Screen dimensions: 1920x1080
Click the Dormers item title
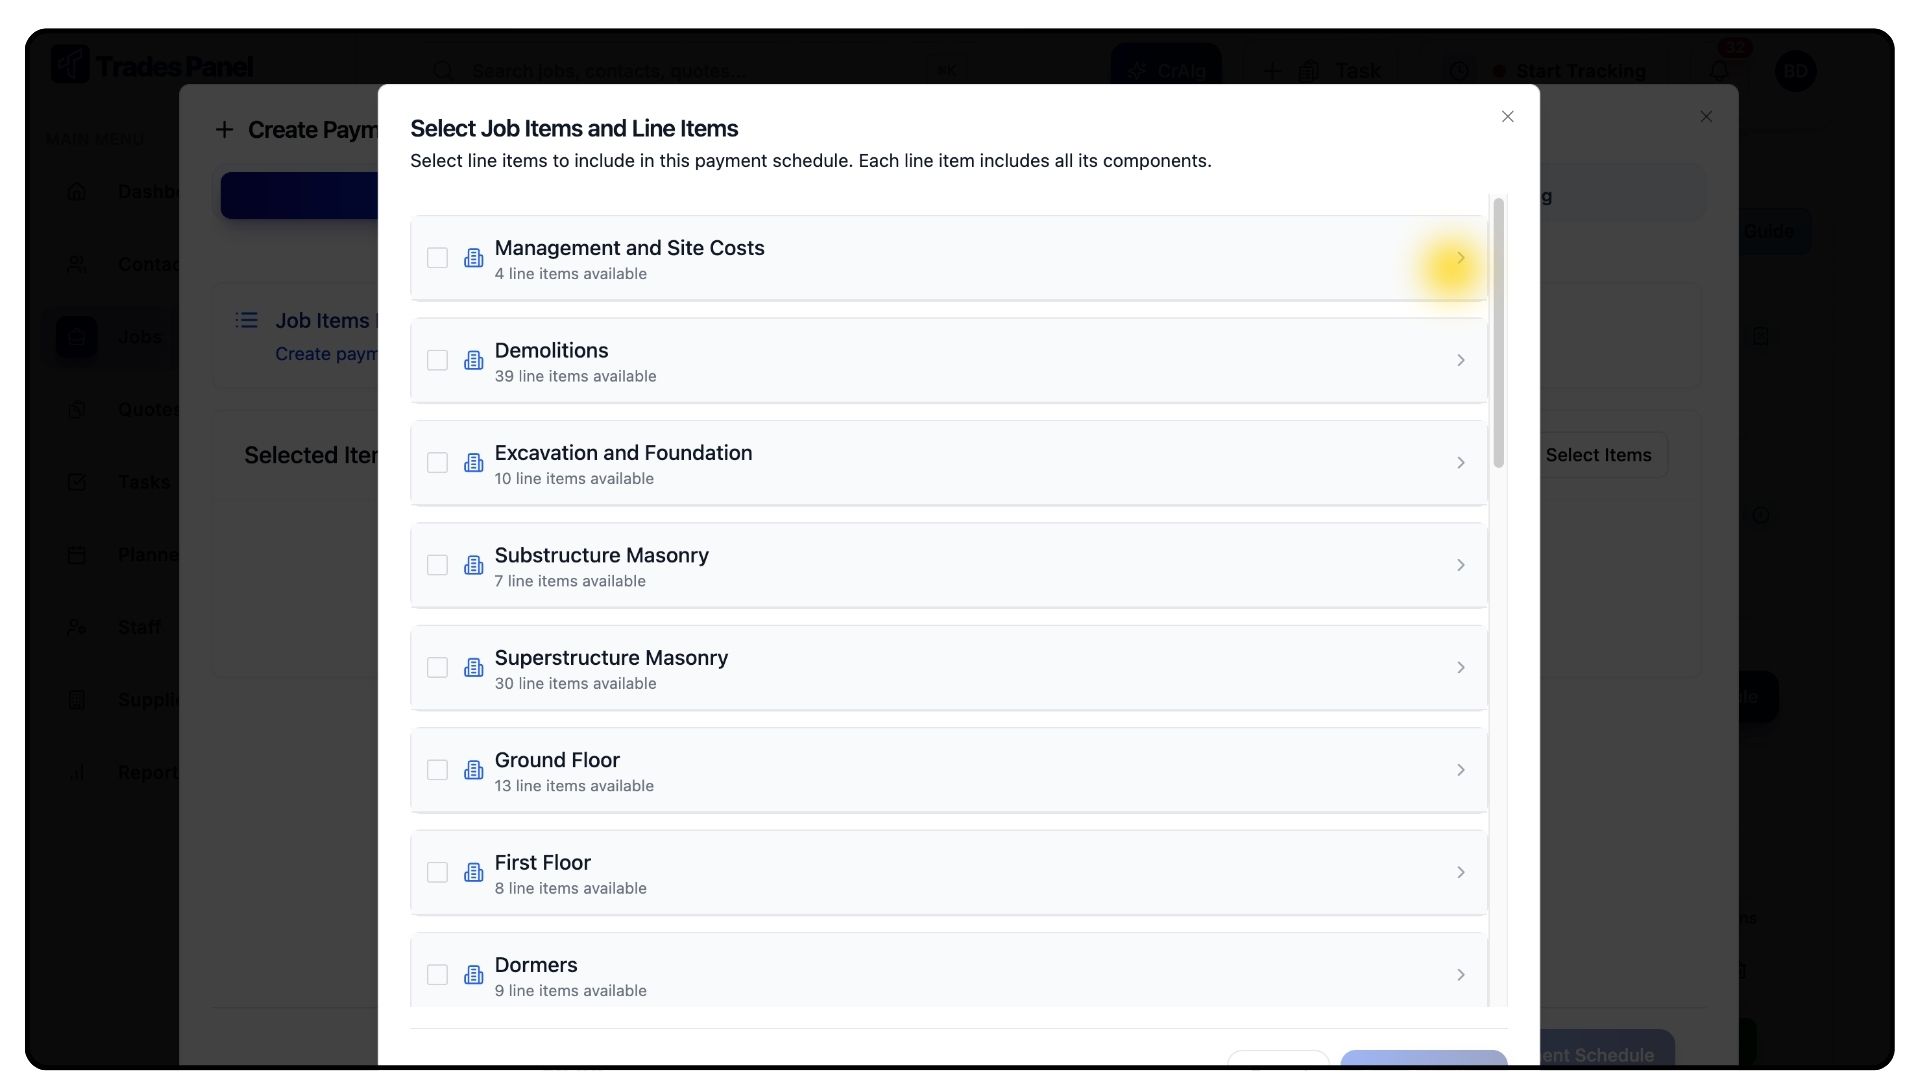pyautogui.click(x=535, y=965)
